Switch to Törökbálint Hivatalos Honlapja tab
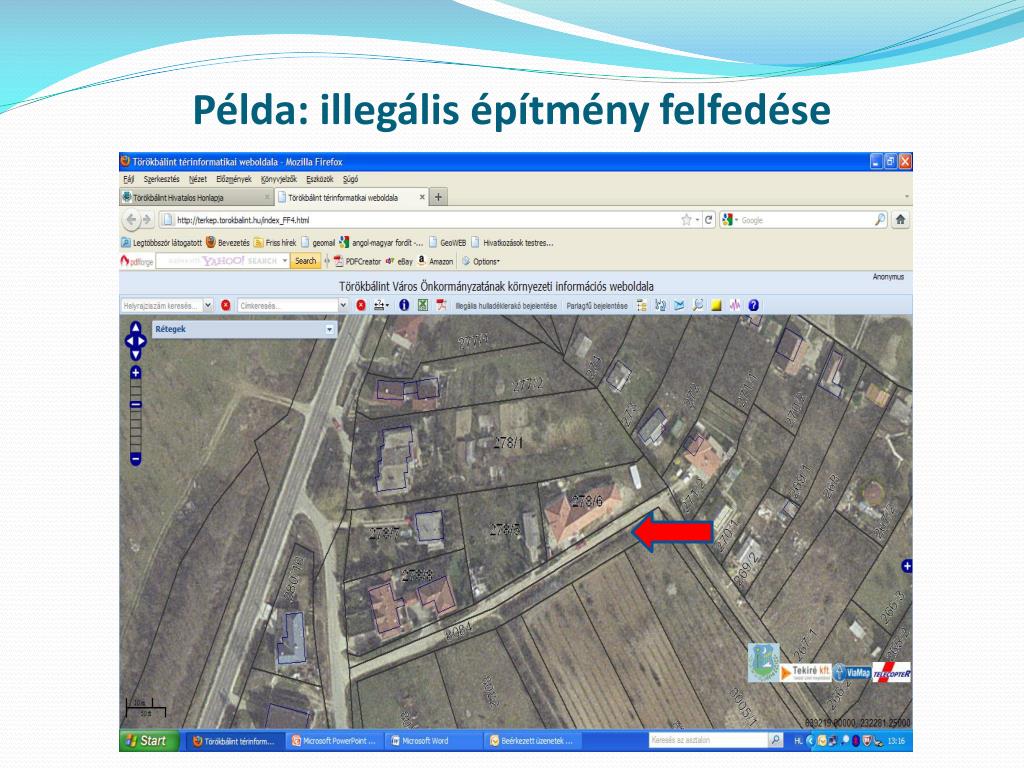 click(x=195, y=197)
